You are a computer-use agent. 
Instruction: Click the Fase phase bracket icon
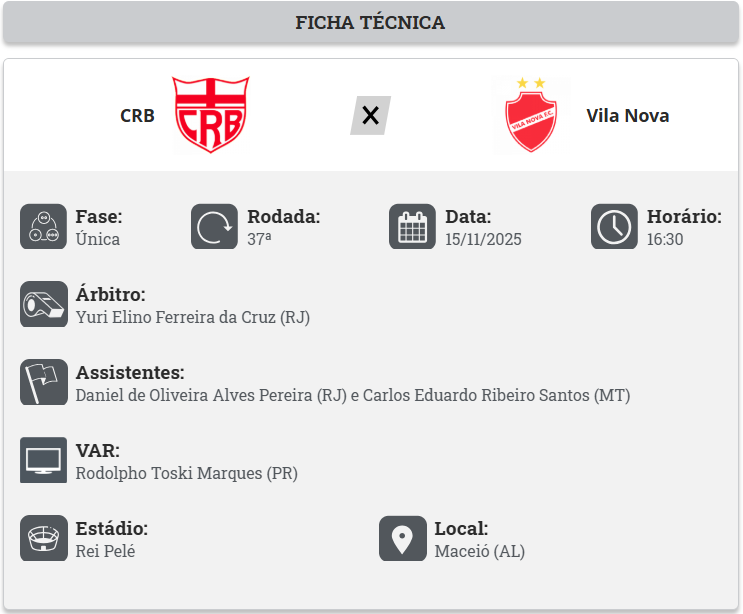(x=43, y=227)
